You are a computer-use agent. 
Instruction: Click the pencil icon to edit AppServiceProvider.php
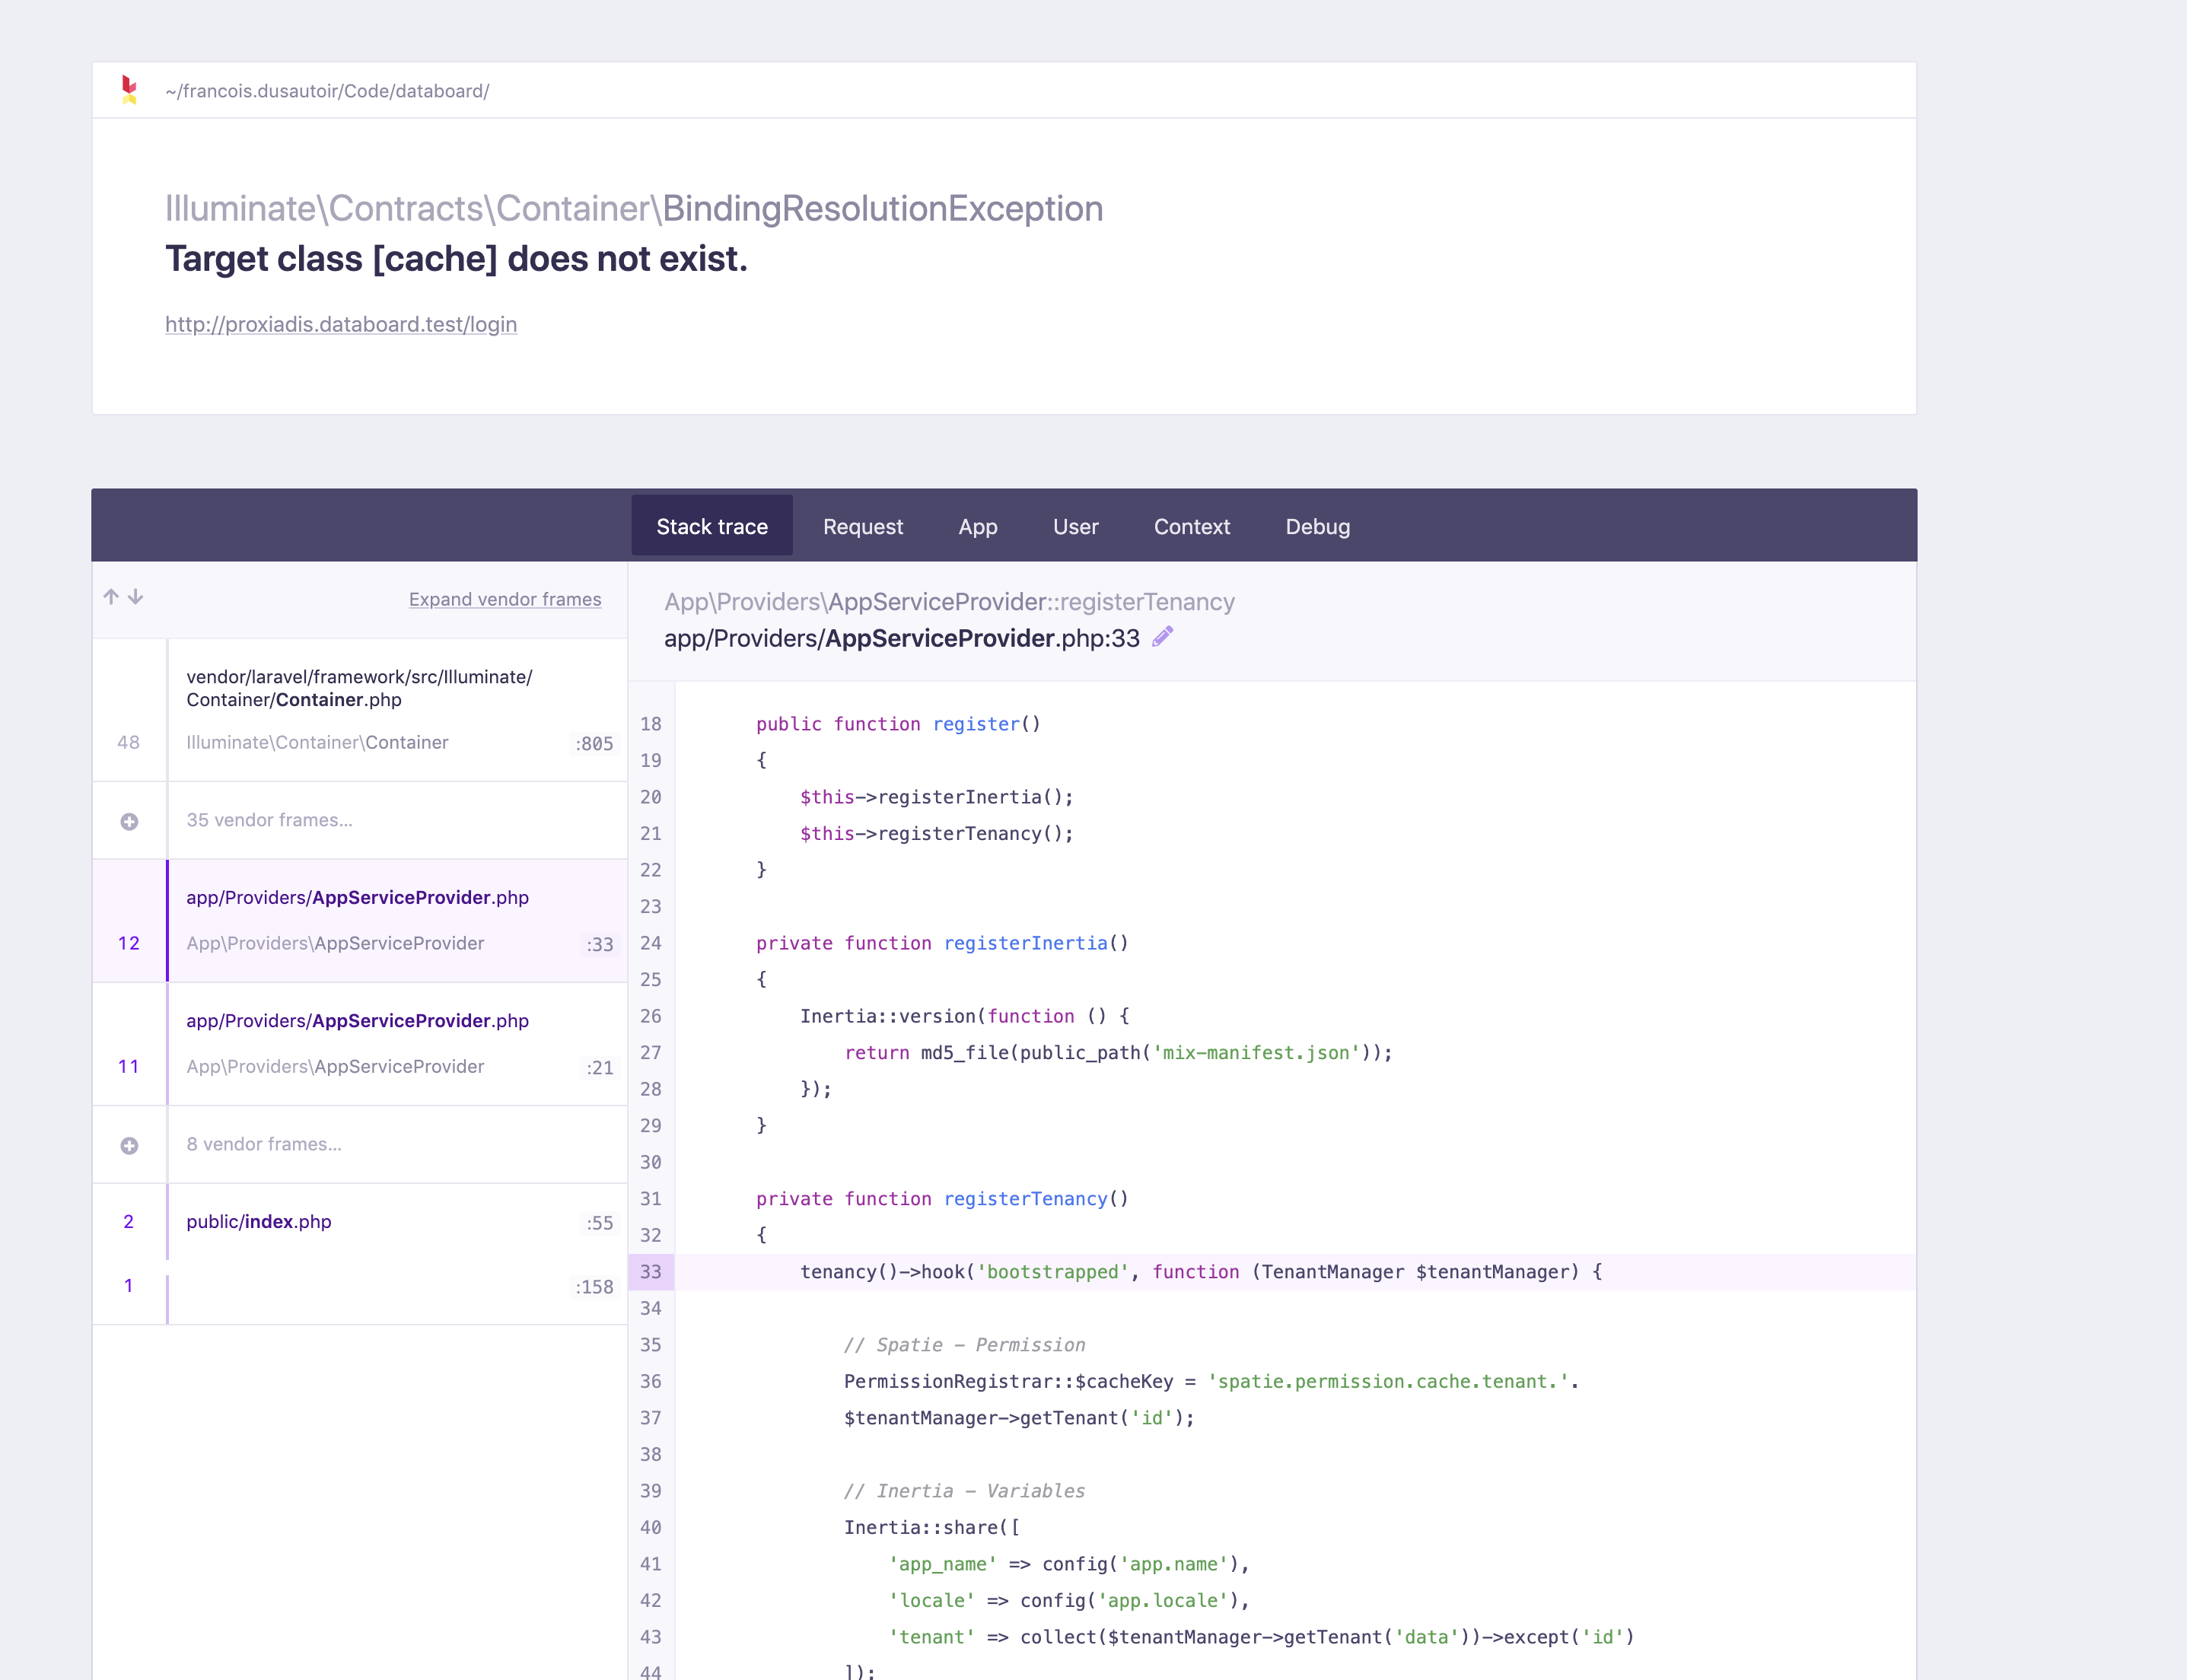pos(1163,637)
